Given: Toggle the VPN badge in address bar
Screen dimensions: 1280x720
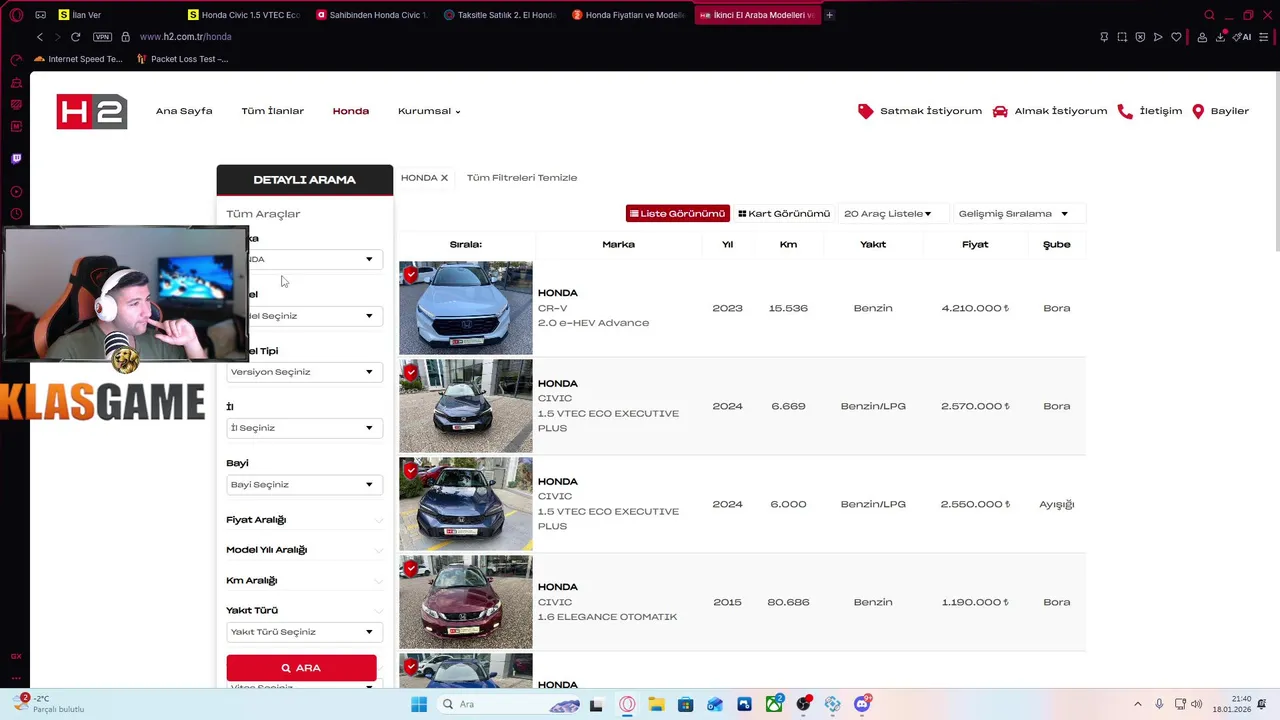Looking at the screenshot, I should [x=102, y=37].
